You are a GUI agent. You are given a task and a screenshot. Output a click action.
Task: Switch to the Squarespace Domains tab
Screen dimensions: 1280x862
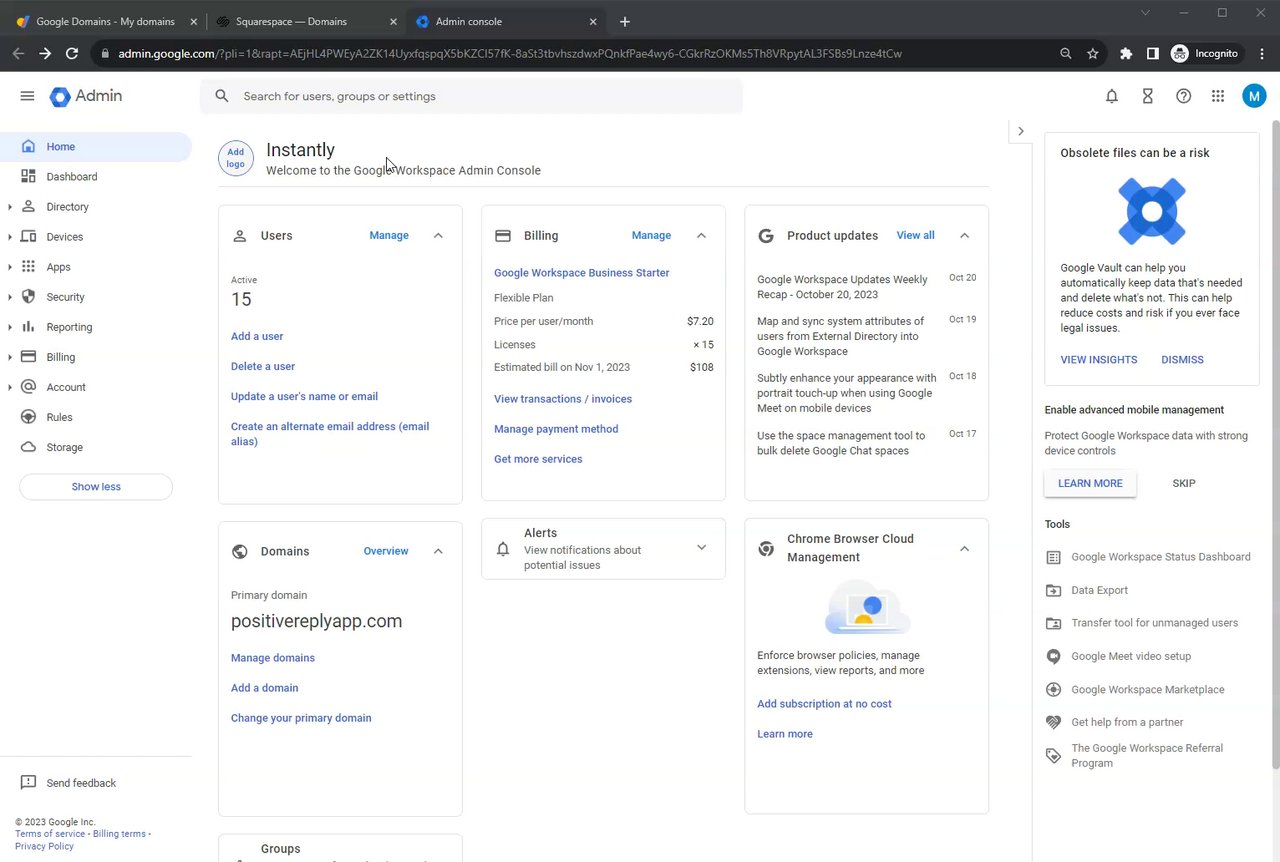click(291, 21)
